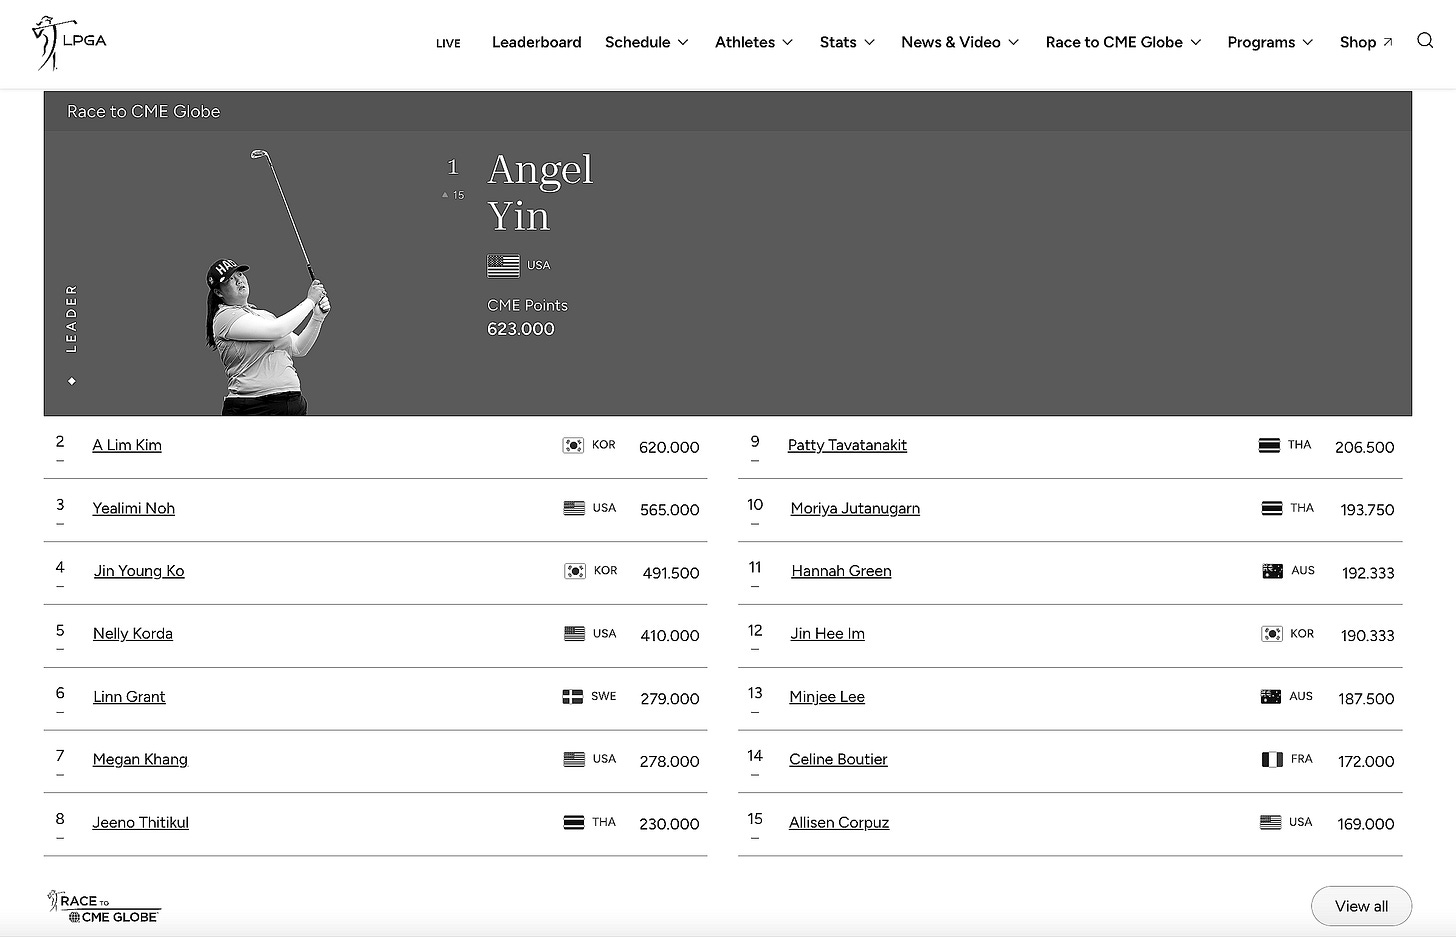Click the View all button

(1361, 906)
